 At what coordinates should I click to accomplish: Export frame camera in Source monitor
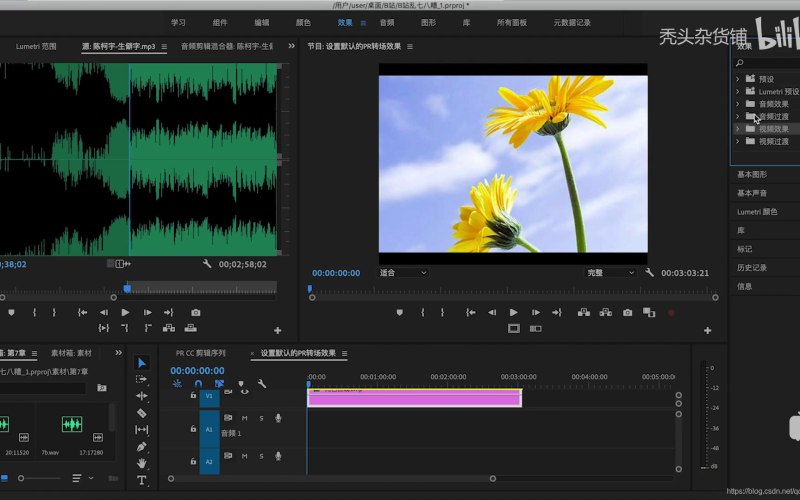pos(195,312)
